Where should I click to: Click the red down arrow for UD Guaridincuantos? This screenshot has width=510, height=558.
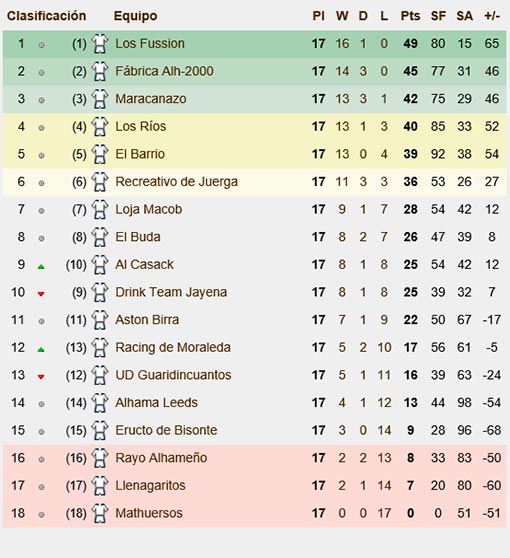tap(41, 377)
